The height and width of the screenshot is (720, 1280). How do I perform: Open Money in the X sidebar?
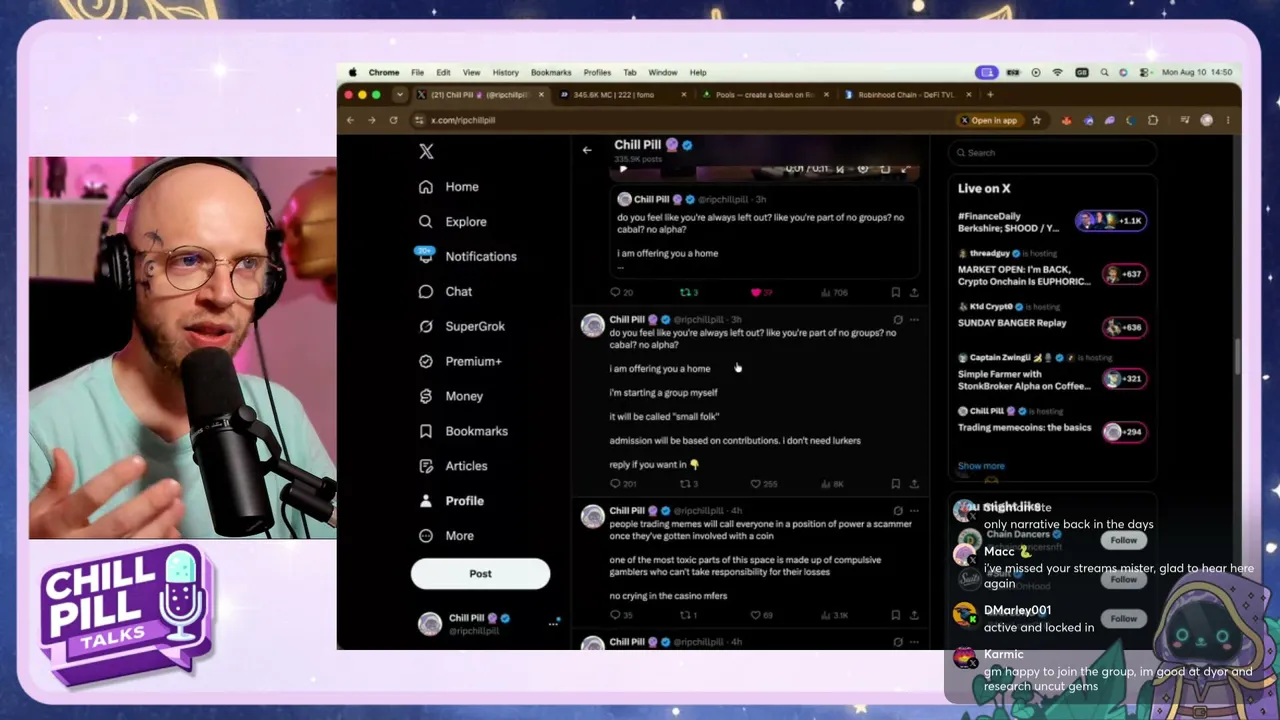tap(451, 396)
